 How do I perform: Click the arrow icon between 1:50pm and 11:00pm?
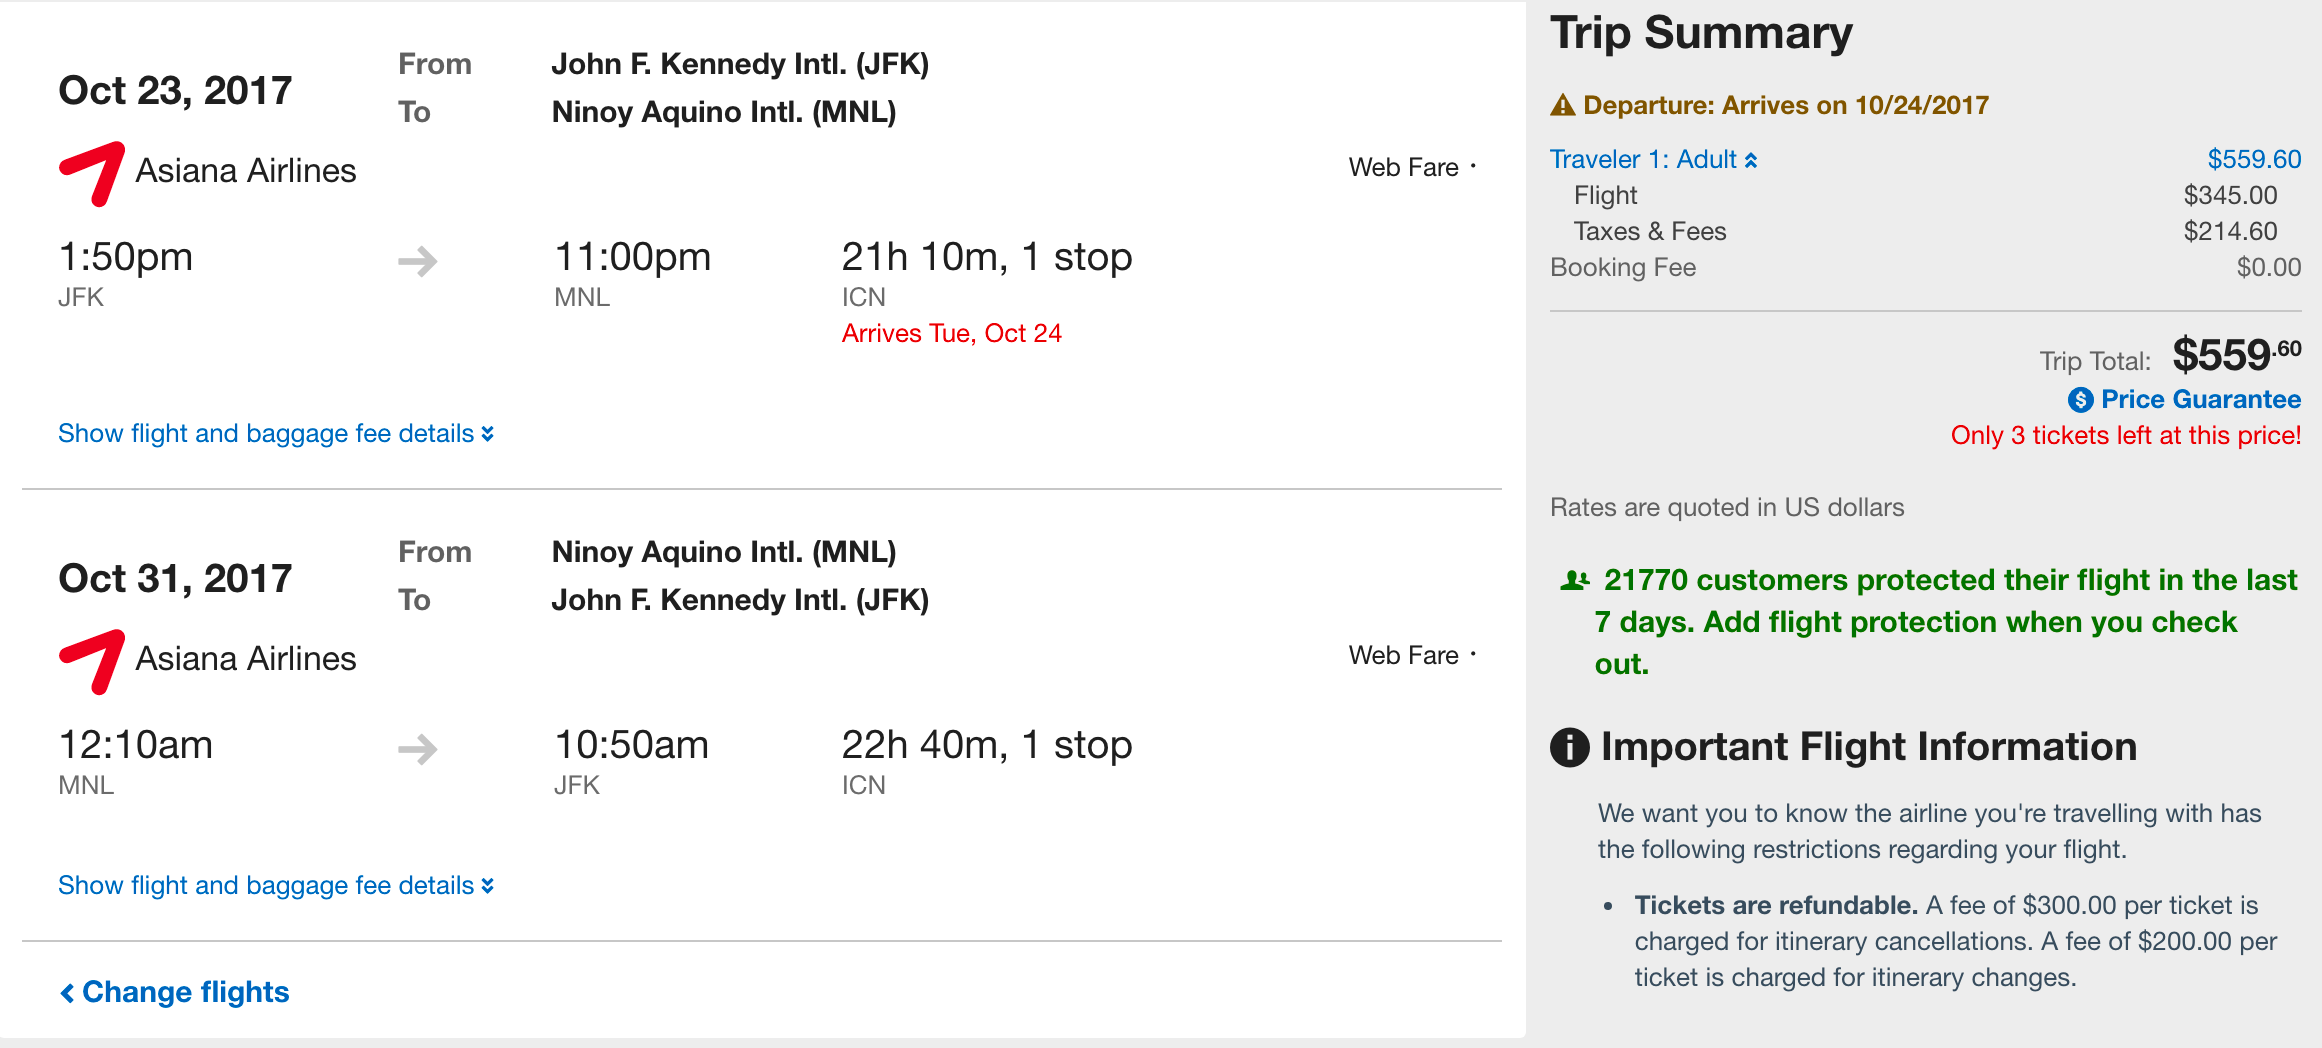[418, 261]
